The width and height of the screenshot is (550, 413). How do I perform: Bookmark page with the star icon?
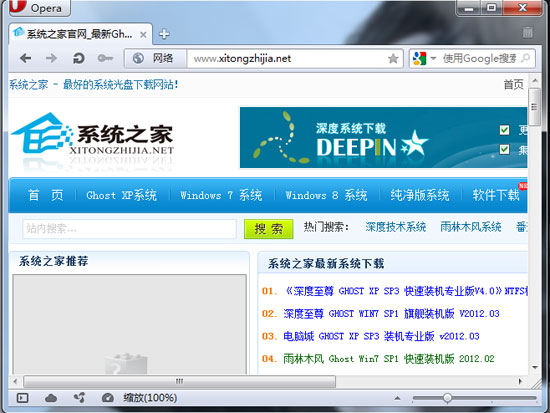tap(393, 59)
